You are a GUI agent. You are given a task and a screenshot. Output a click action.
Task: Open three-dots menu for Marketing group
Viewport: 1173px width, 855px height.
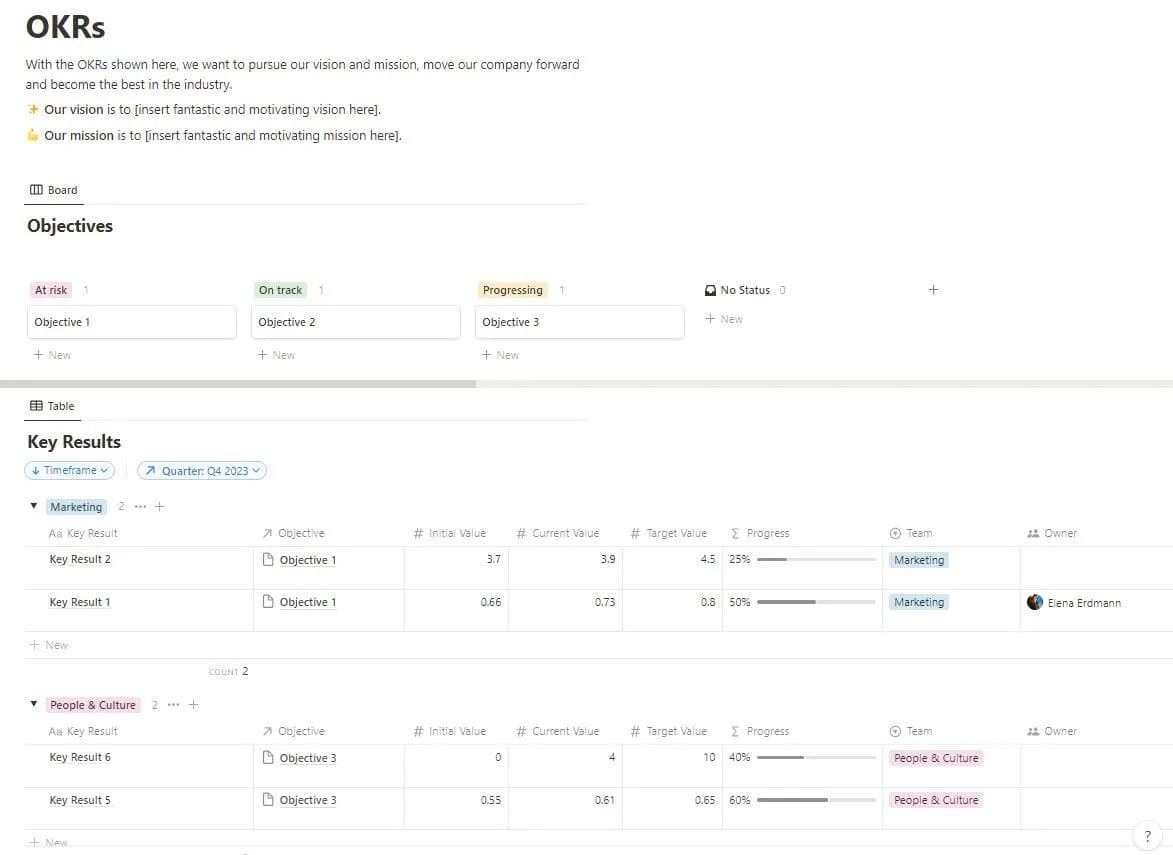[140, 507]
